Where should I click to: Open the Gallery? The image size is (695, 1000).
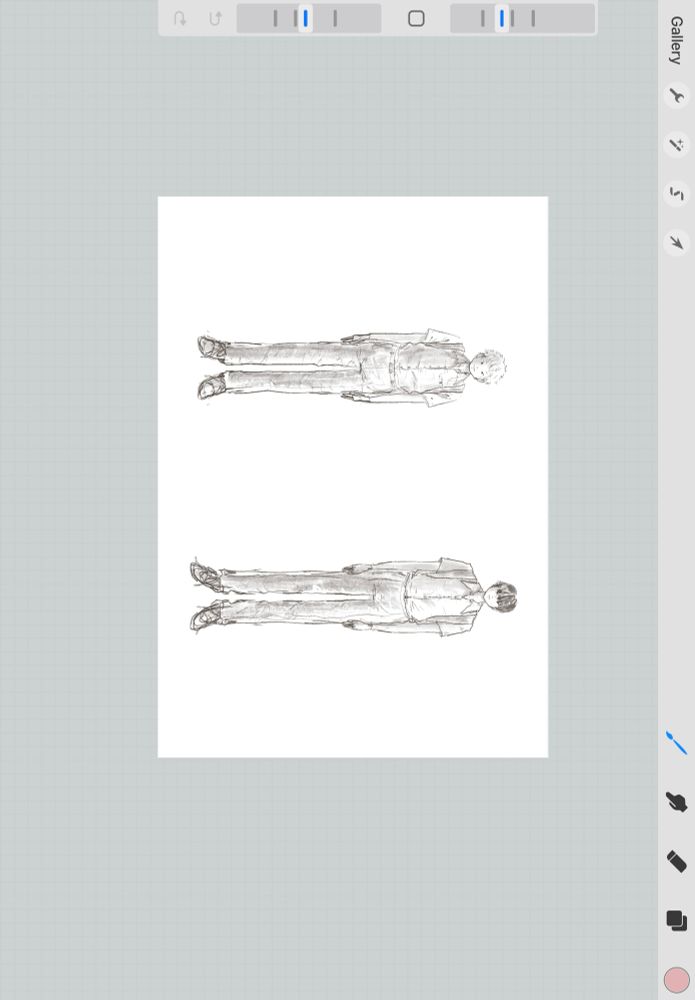pos(676,40)
